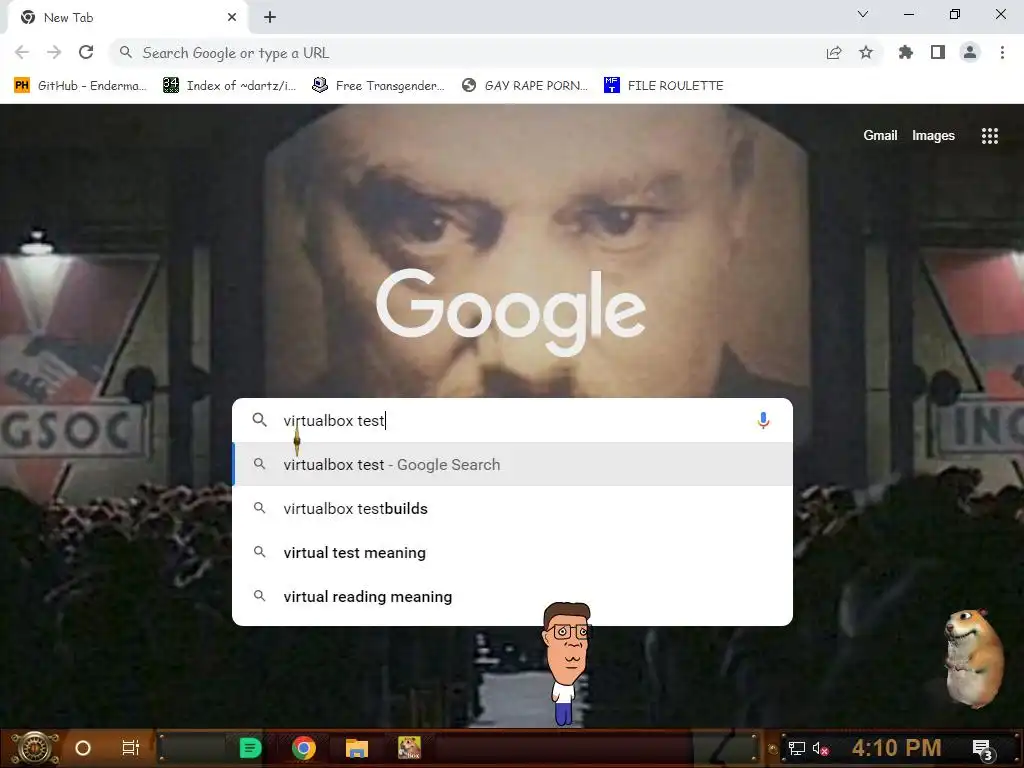1024x768 pixels.
Task: Go back to the previous page
Action: 22,52
